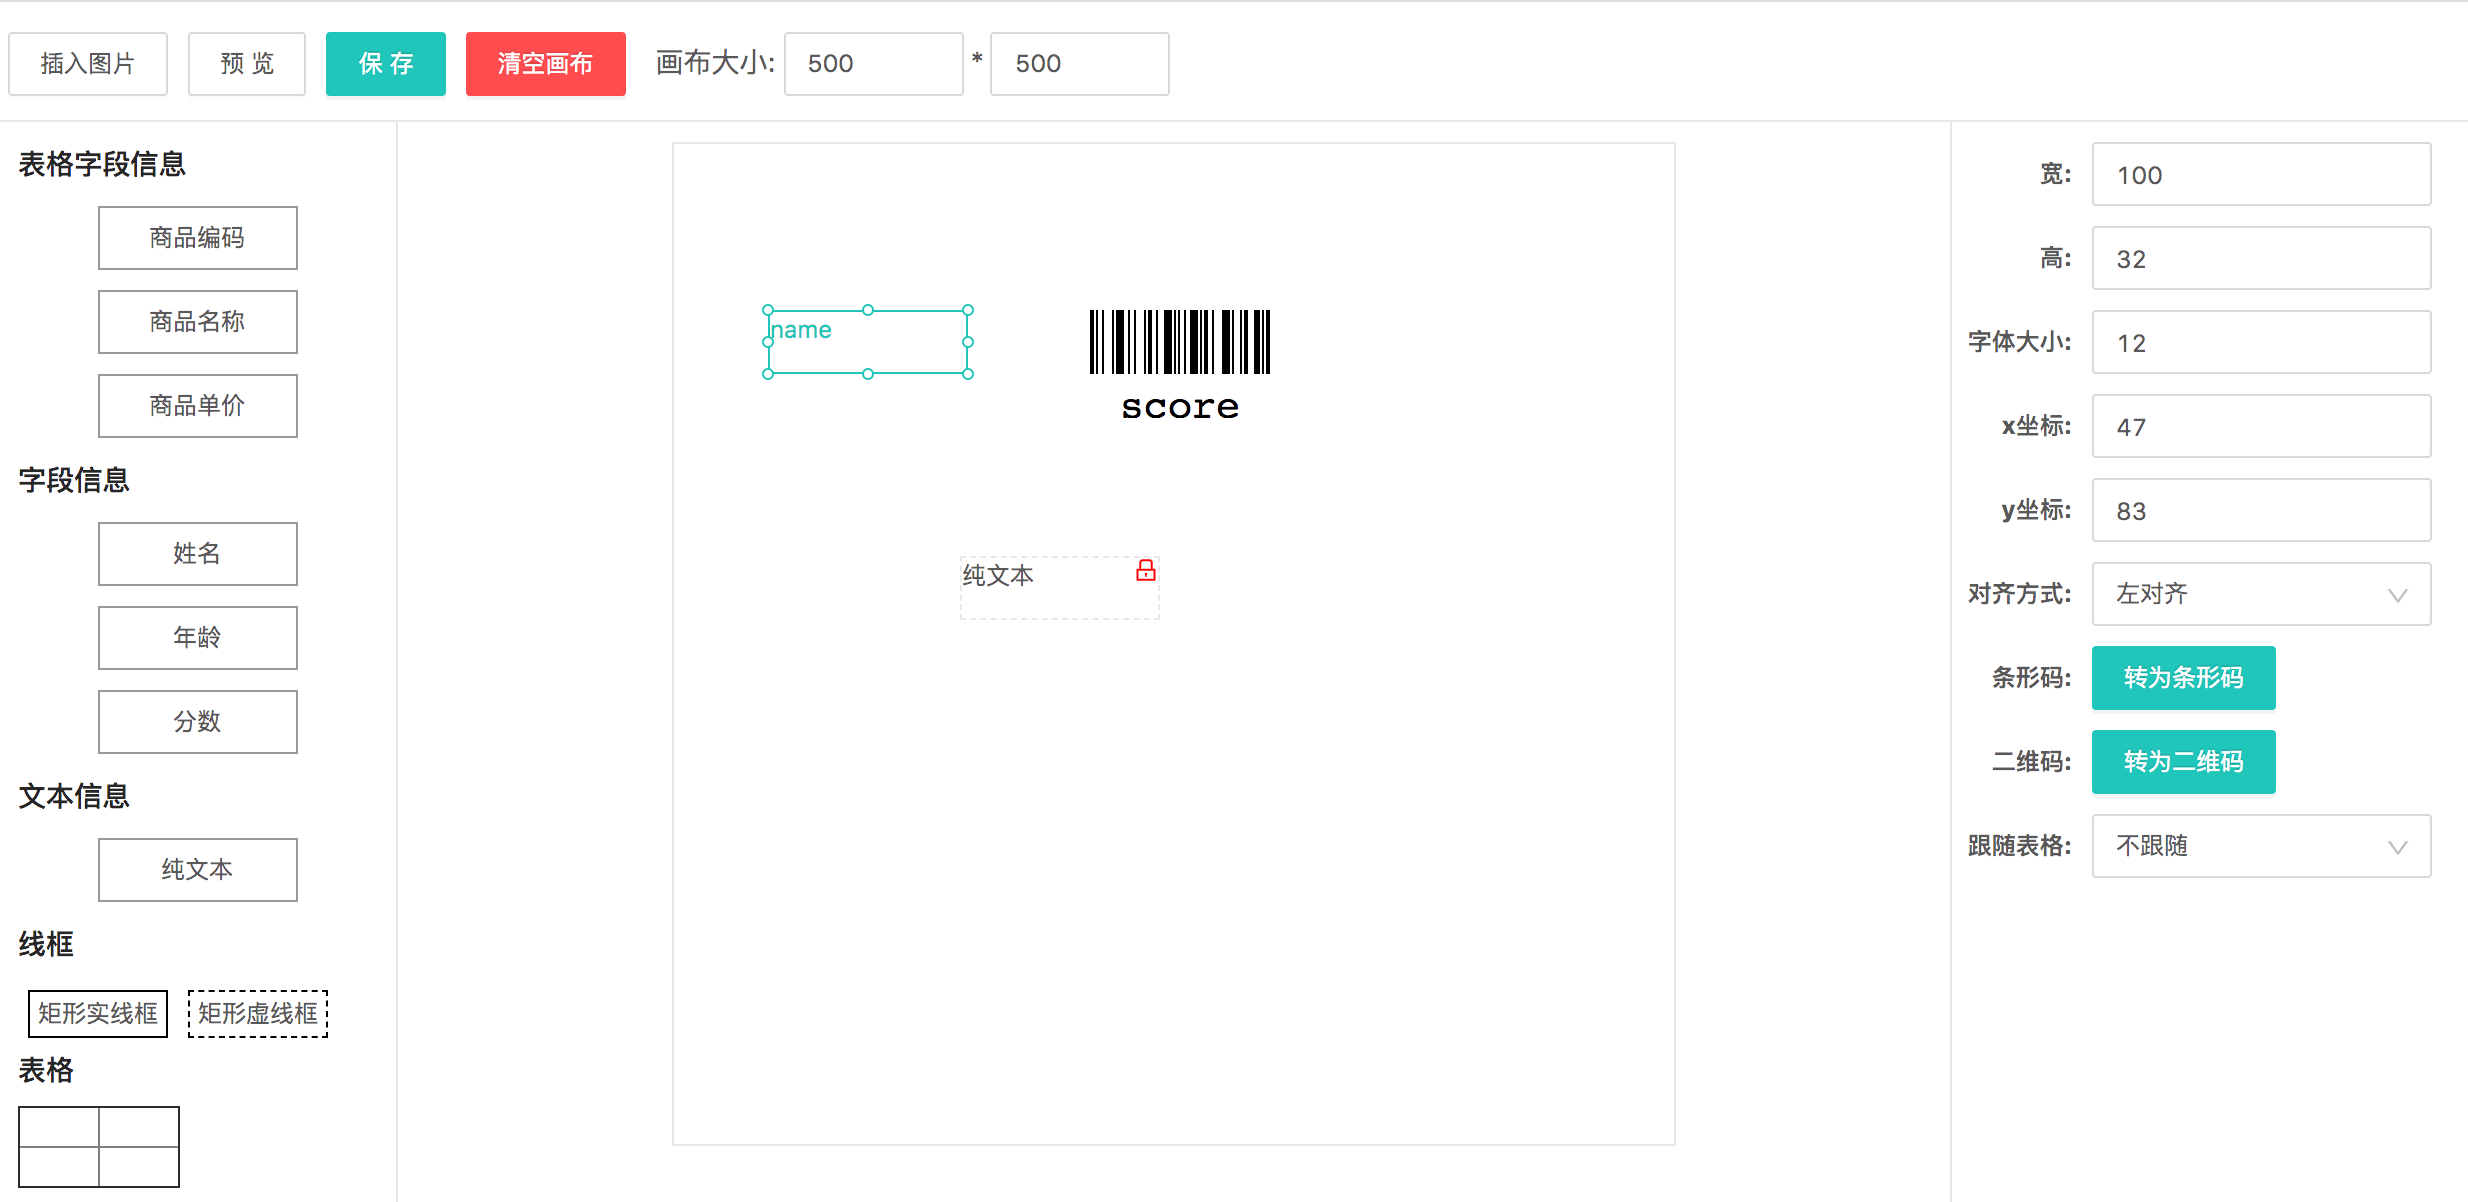Click the 保存 save button
The width and height of the screenshot is (2468, 1202).
coord(386,64)
